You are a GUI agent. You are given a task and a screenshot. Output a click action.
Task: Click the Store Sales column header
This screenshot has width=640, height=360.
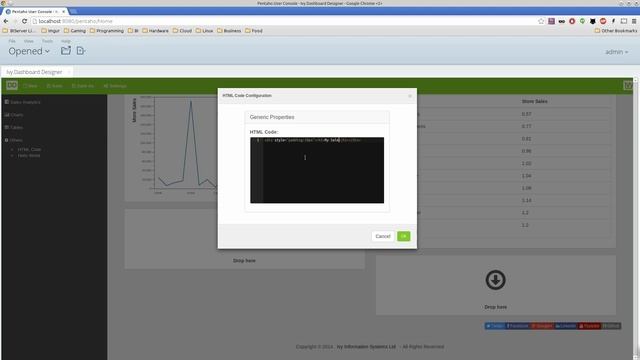534,102
